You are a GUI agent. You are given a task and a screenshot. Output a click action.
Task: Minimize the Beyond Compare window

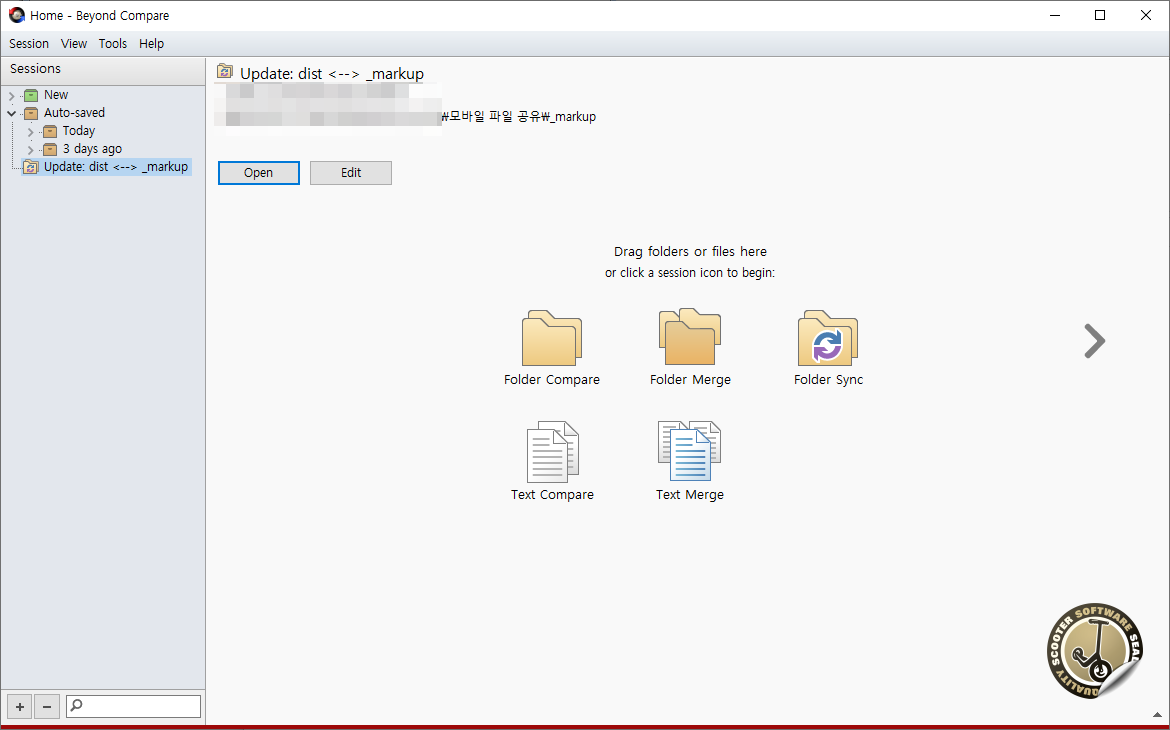click(x=1054, y=15)
